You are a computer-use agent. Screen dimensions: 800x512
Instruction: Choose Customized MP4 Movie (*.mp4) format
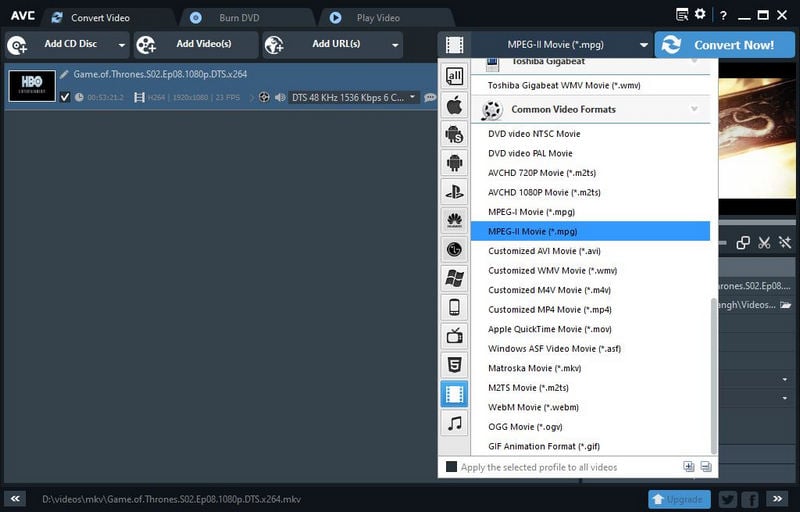pos(590,310)
